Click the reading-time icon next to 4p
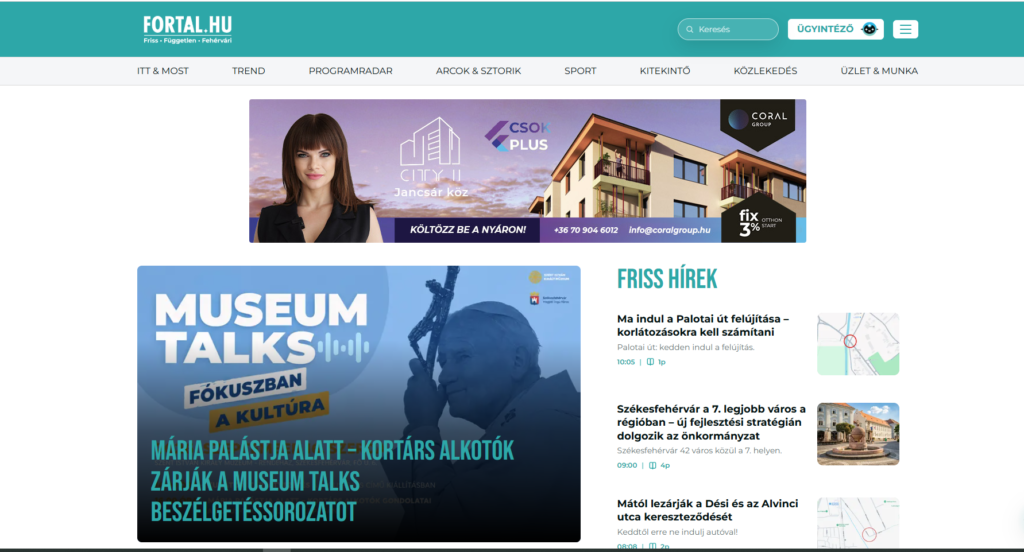Viewport: 1024px width, 552px height. click(652, 466)
